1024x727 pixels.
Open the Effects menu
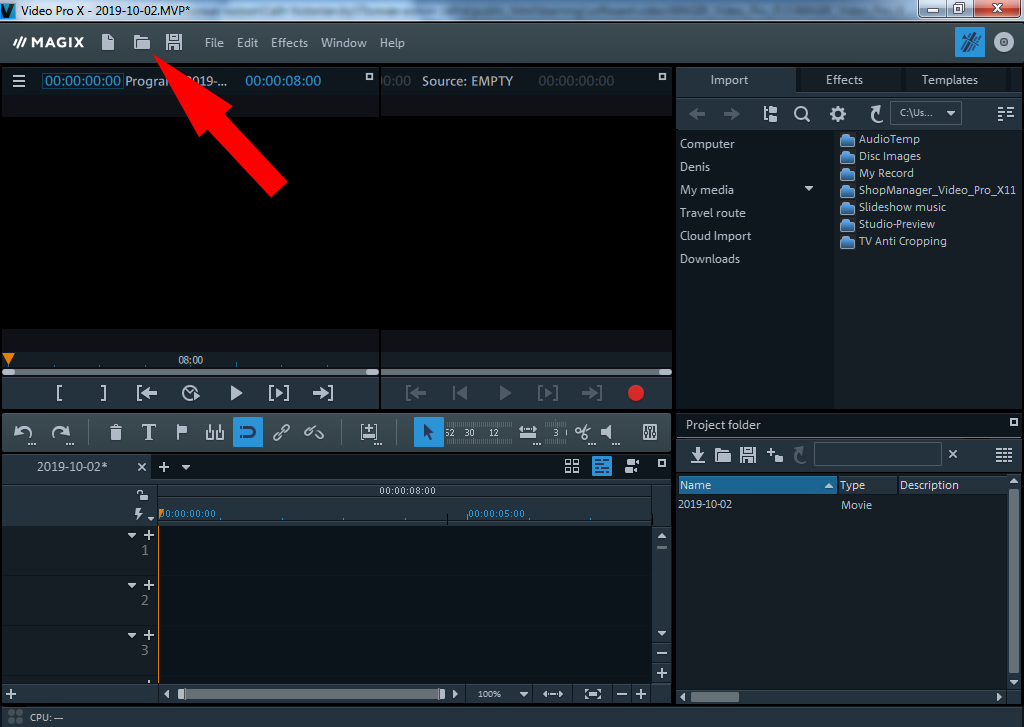tap(289, 43)
